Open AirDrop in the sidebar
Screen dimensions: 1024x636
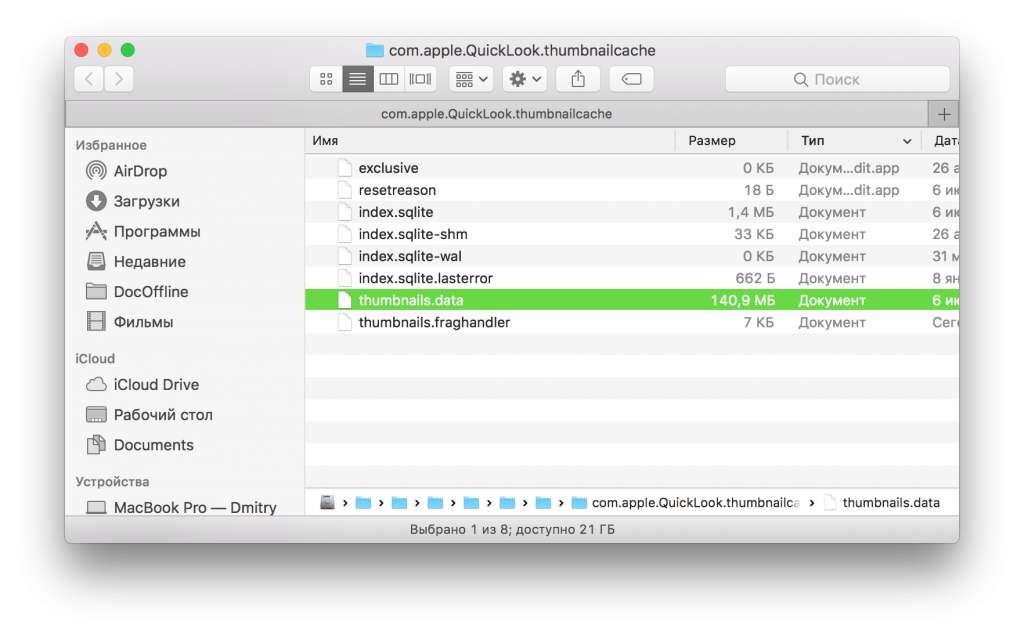[140, 171]
